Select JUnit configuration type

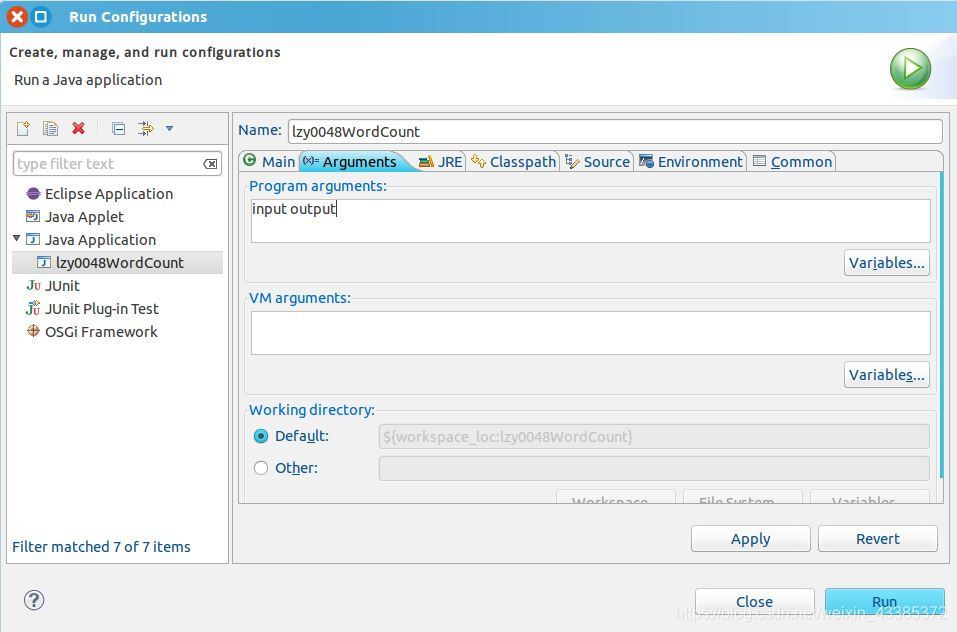62,285
